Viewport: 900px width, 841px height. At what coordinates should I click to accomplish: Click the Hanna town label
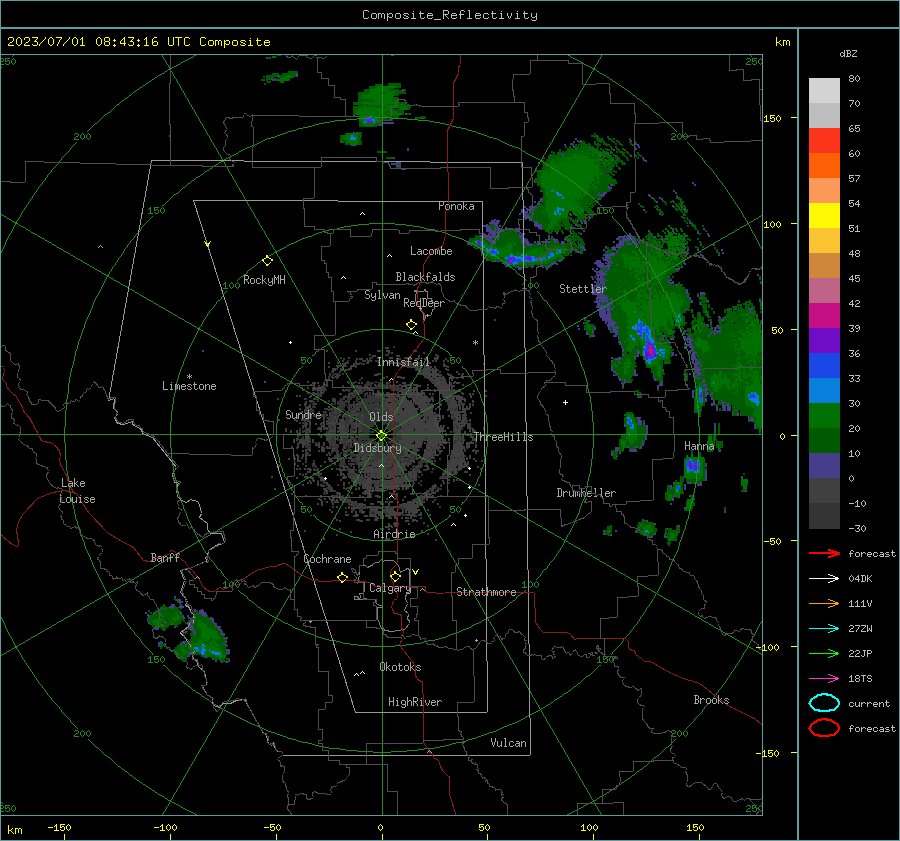(x=699, y=446)
